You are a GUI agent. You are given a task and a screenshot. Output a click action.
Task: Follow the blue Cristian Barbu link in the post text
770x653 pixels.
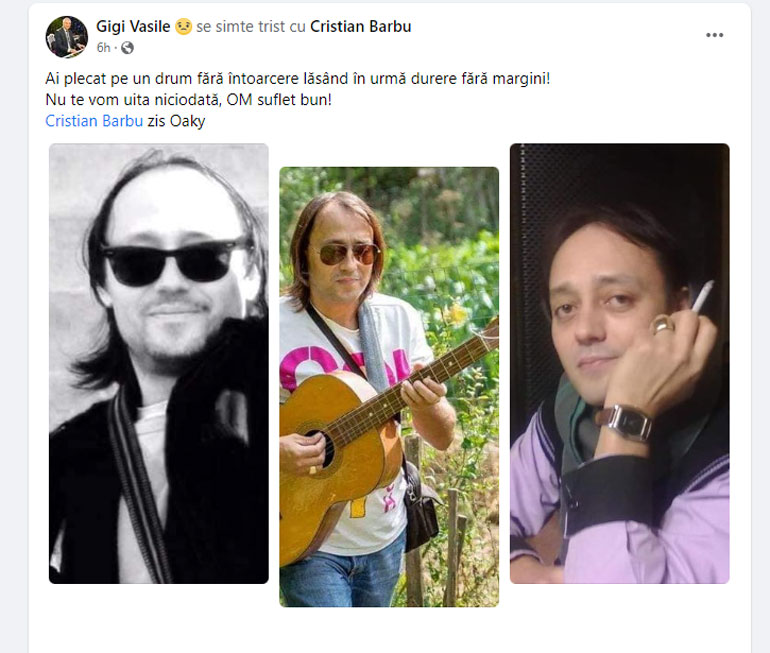(94, 121)
